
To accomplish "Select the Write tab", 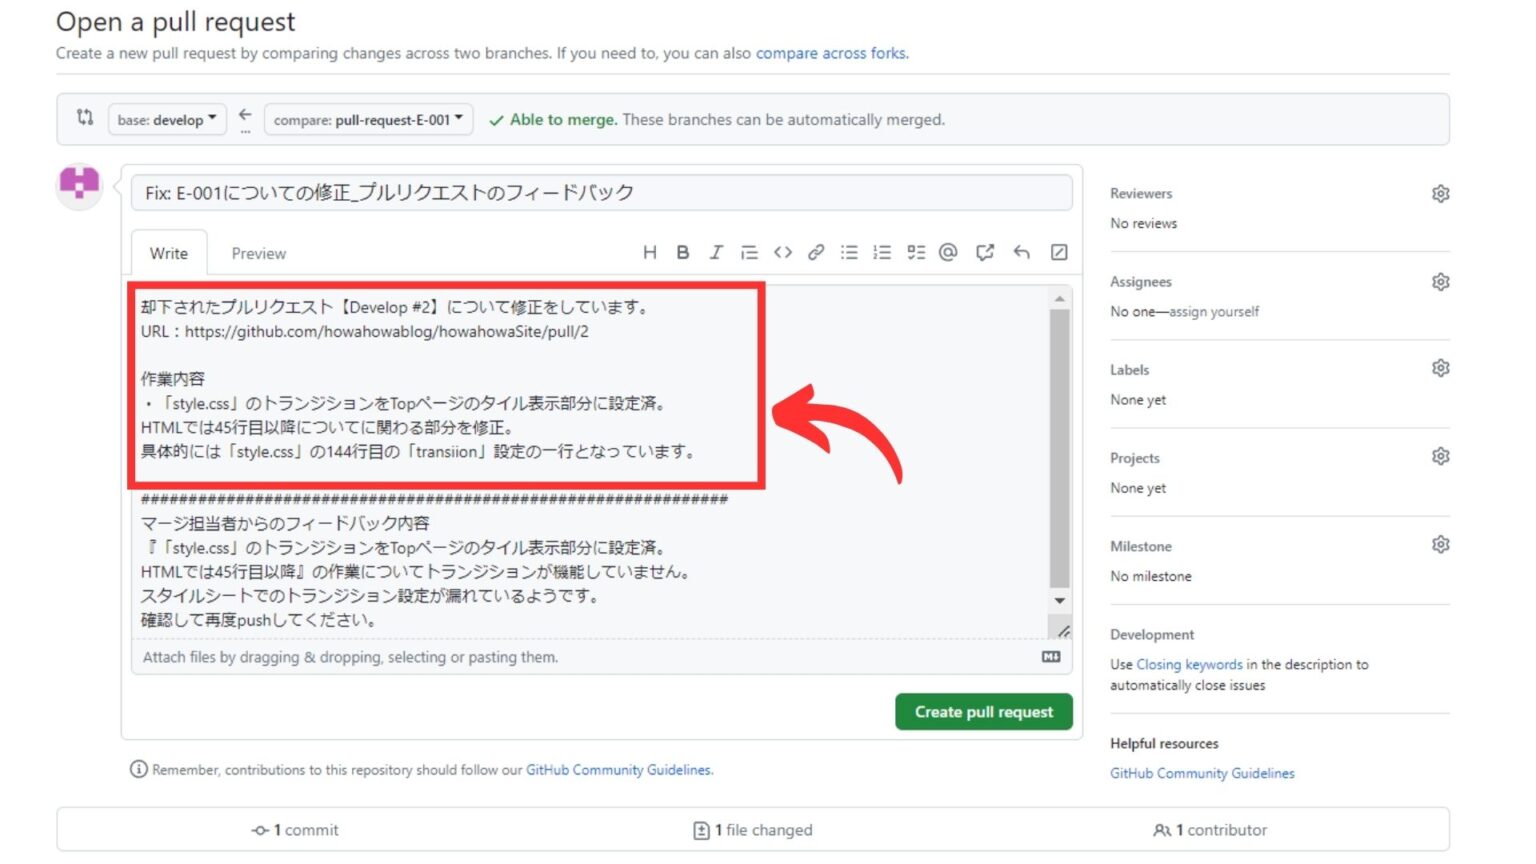I will (168, 253).
